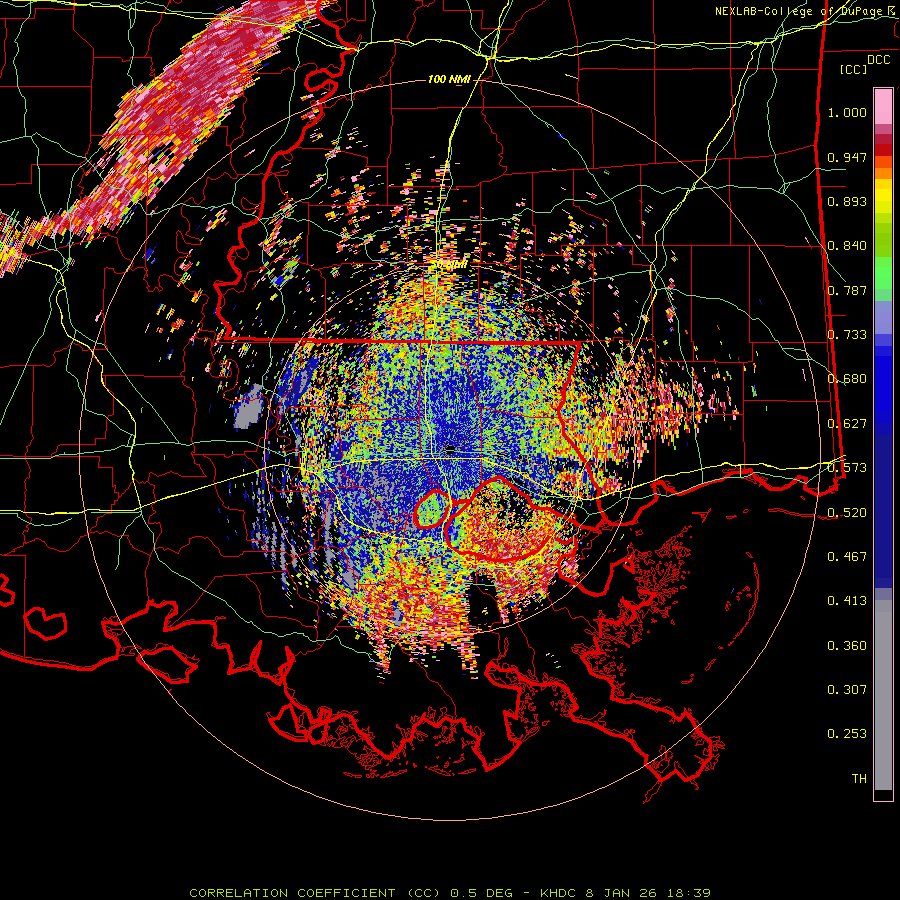The image size is (900, 900).
Task: Click the CORRELATION COEFFICIENT (CC) caption text
Action: point(315,893)
